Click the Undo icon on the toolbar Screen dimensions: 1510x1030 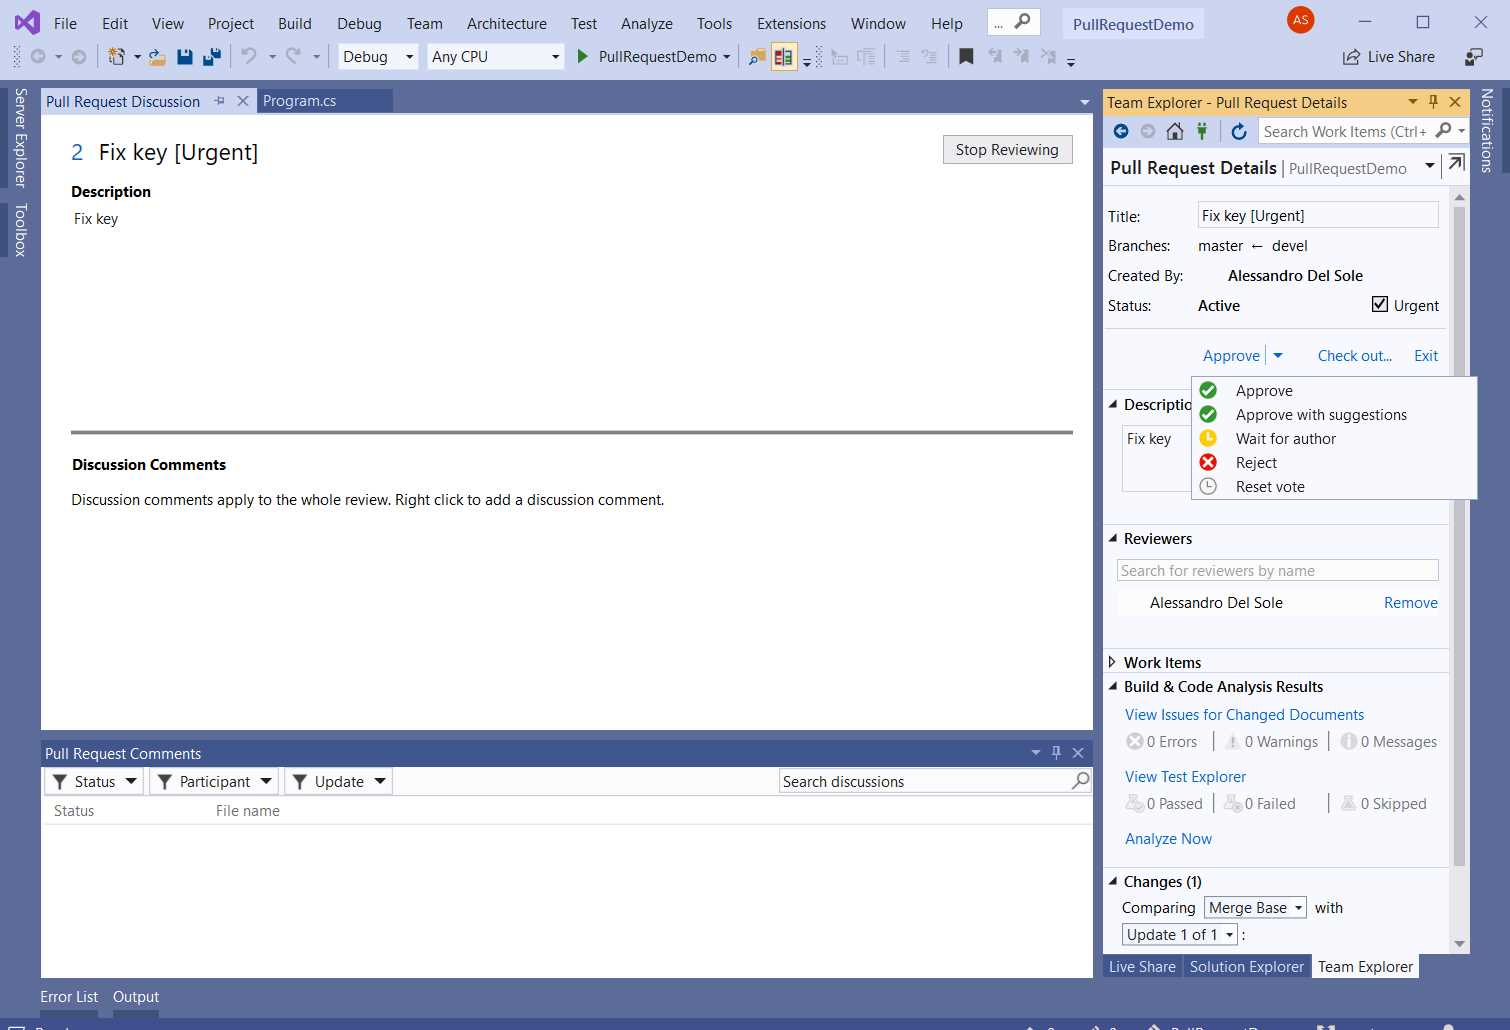coord(247,57)
